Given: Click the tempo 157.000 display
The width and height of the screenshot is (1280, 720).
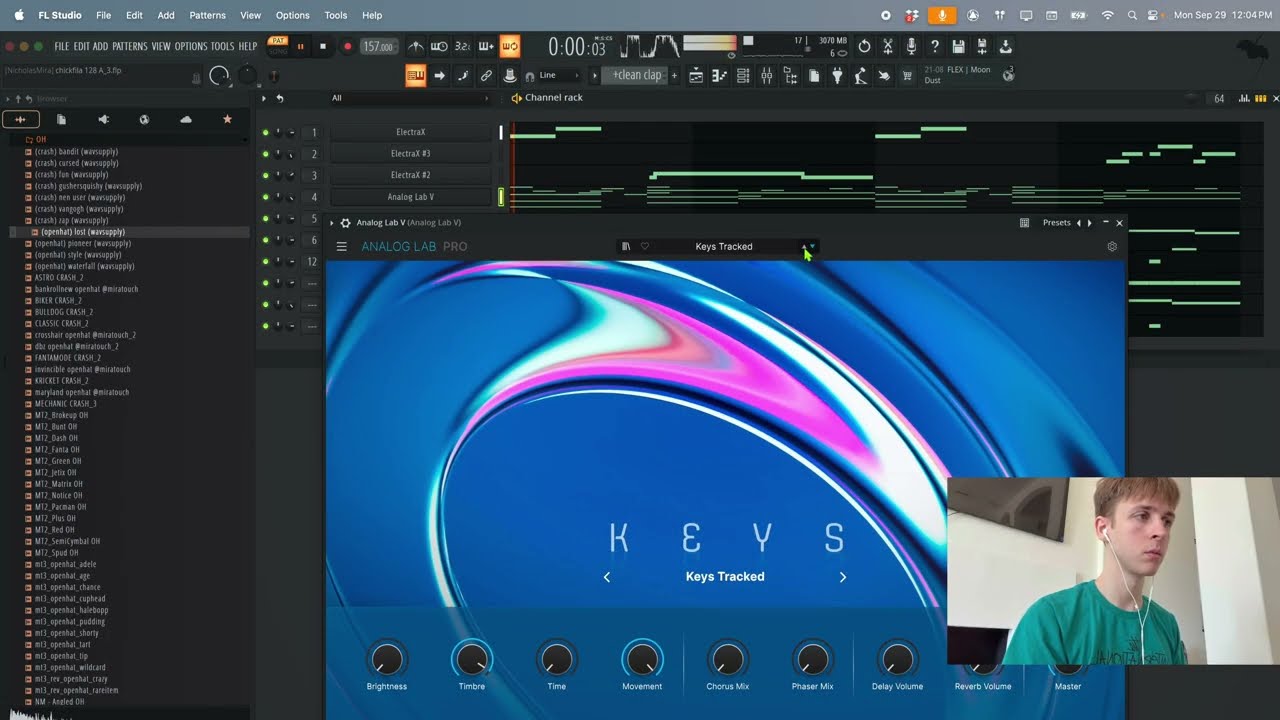Looking at the screenshot, I should (378, 47).
